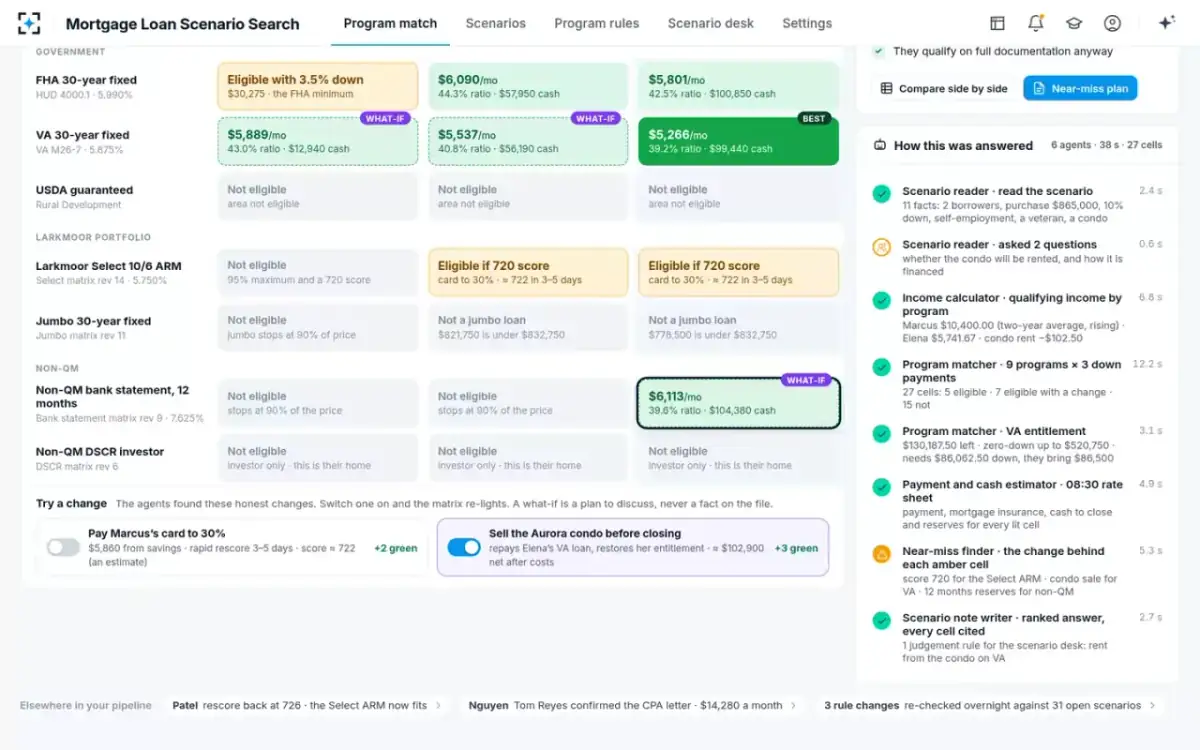The height and width of the screenshot is (750, 1200).
Task: Click the FHA 30-year fixed program label
Action: click(86, 80)
